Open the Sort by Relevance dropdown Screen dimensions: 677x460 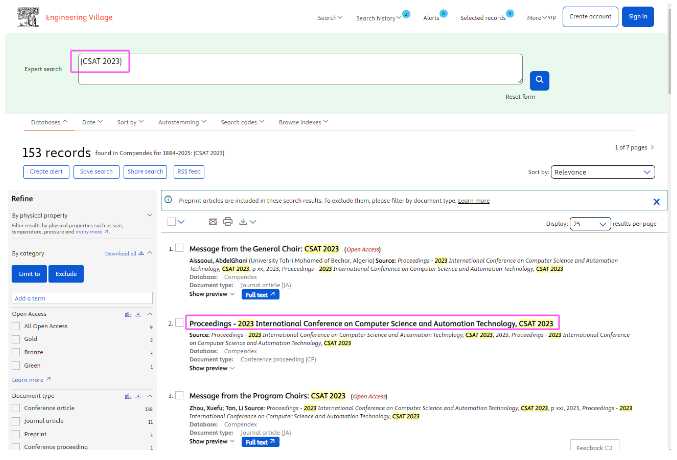point(603,172)
